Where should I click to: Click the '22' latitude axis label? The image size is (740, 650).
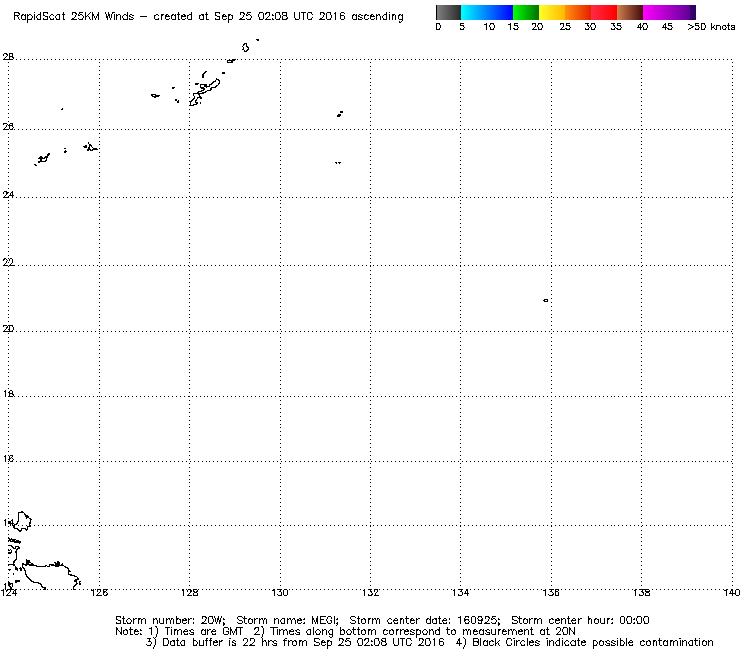(8, 262)
